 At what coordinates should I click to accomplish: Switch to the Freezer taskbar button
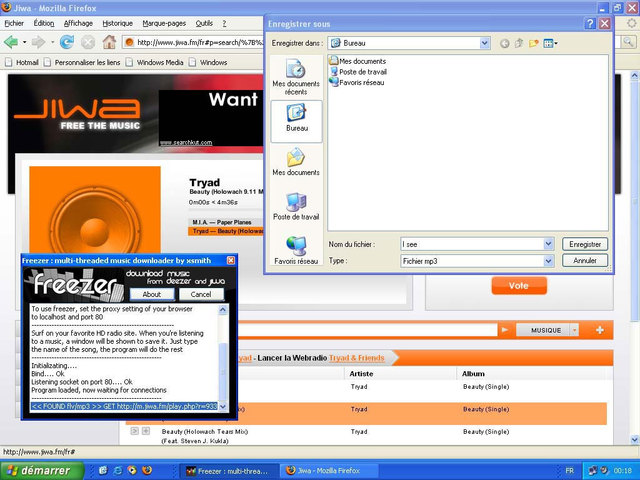(x=230, y=471)
